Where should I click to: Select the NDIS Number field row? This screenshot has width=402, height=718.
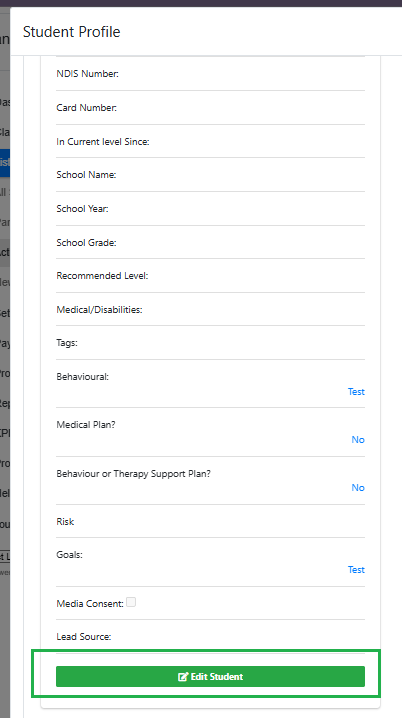point(211,74)
